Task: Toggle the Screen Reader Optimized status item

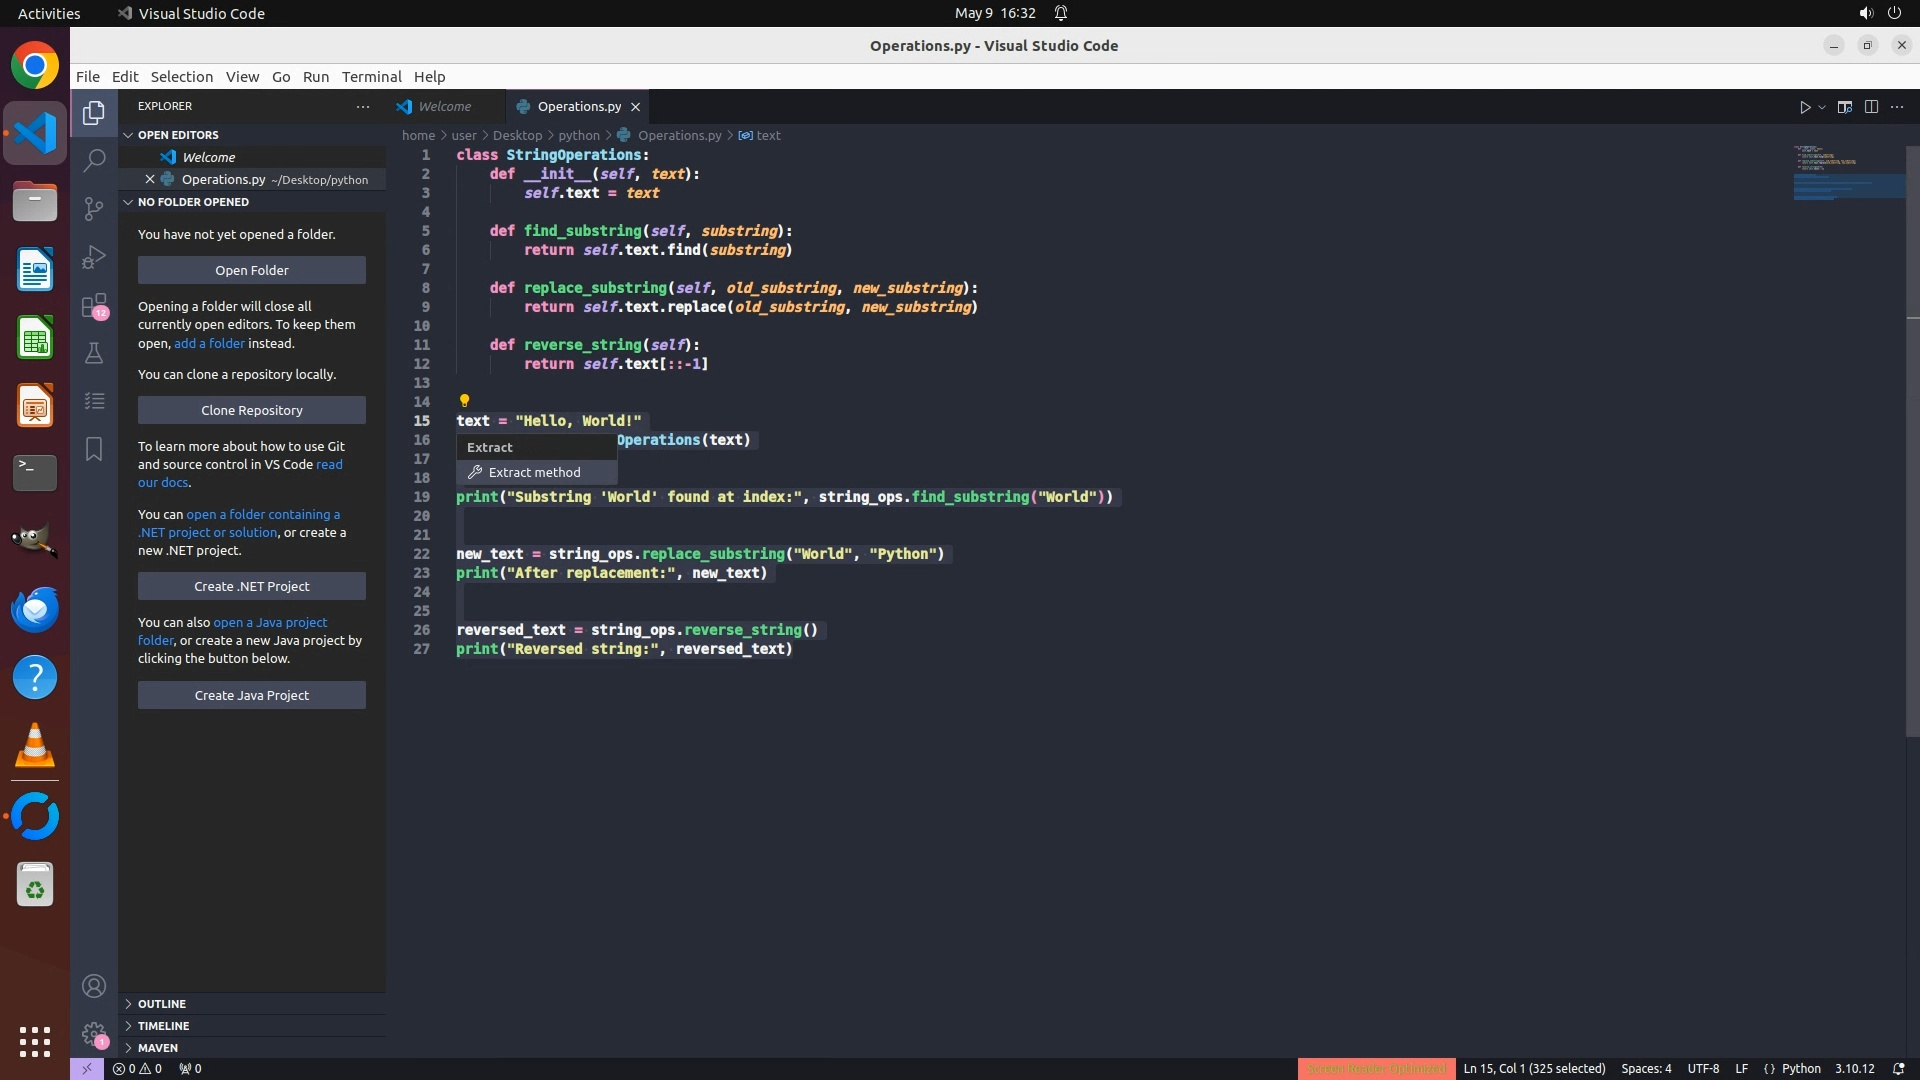Action: [x=1376, y=1068]
